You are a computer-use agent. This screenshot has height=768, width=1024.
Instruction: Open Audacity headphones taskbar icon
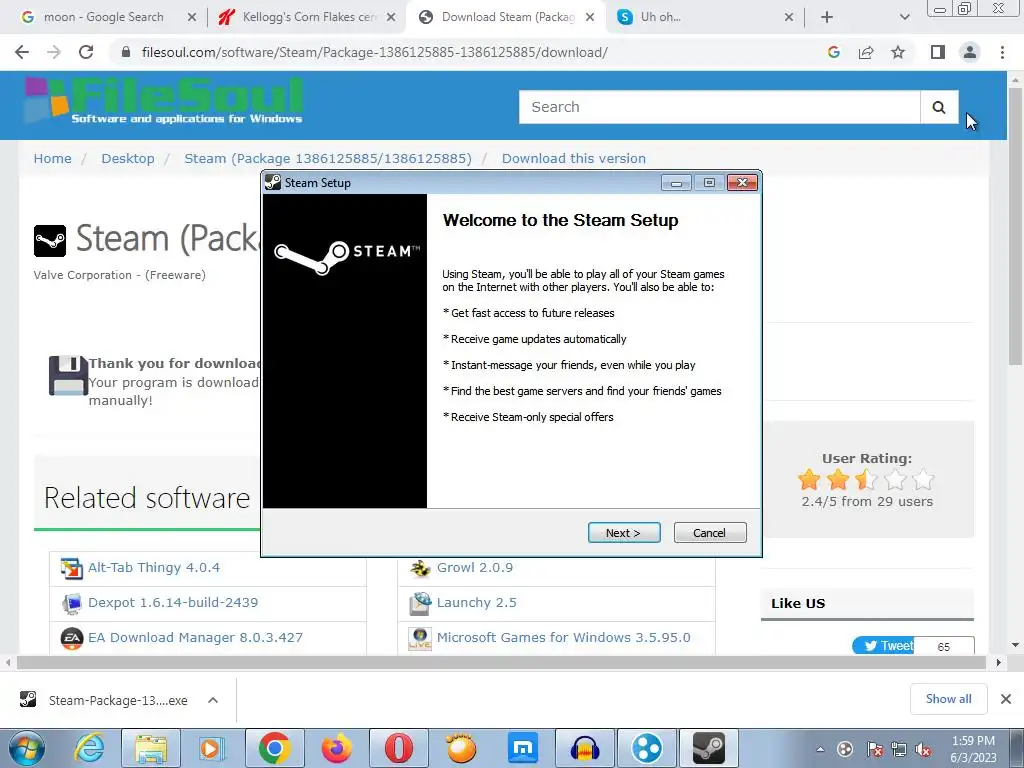[585, 748]
